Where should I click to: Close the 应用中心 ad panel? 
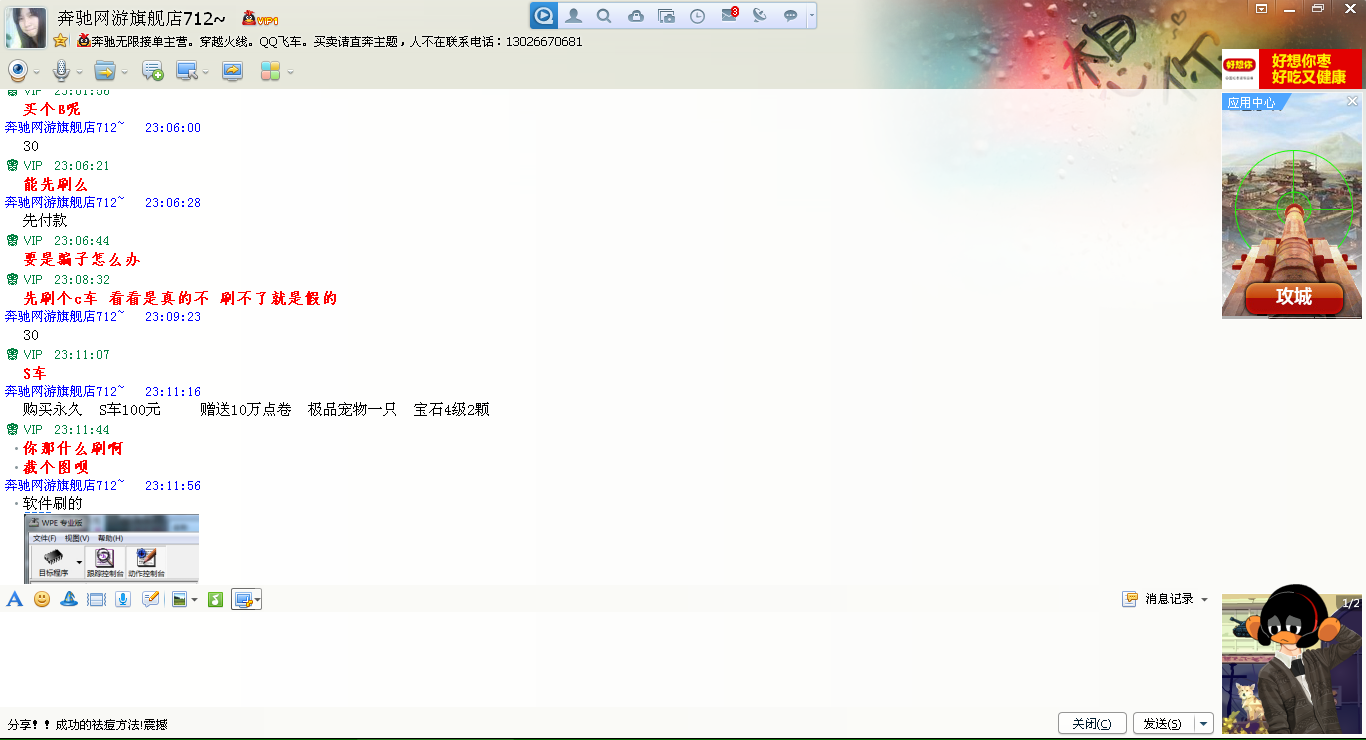point(1352,101)
